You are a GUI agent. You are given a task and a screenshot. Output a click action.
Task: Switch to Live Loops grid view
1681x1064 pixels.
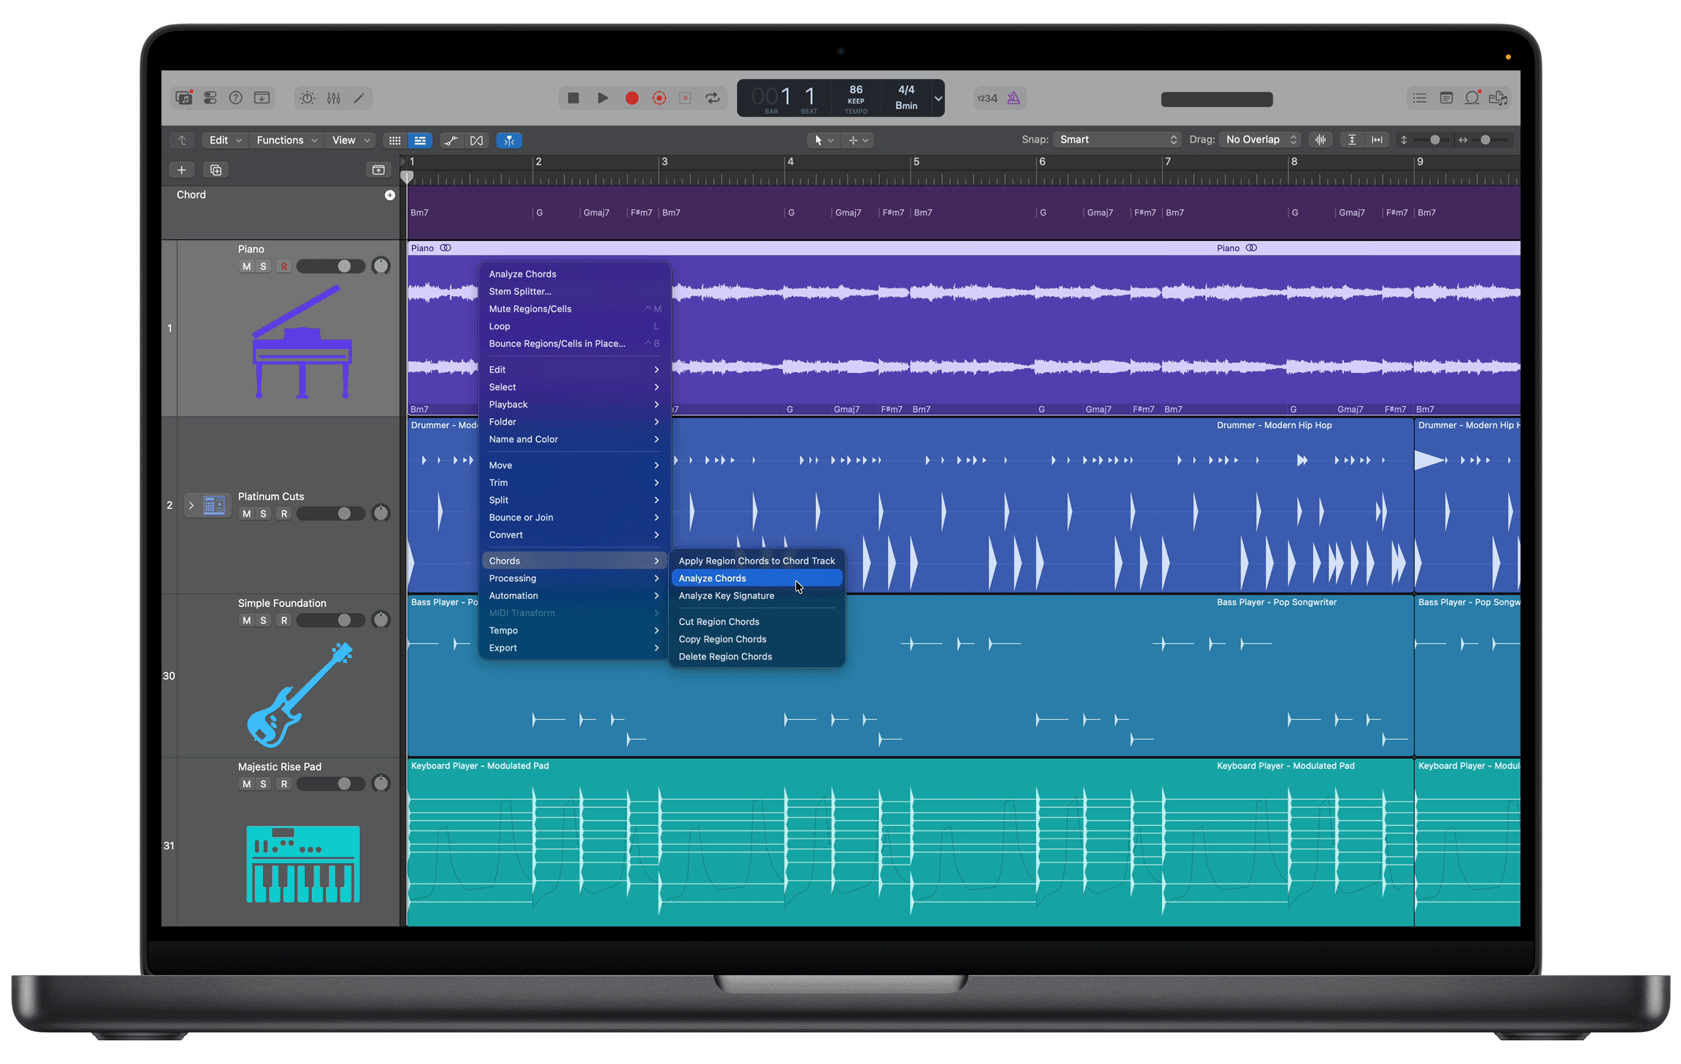pos(394,140)
